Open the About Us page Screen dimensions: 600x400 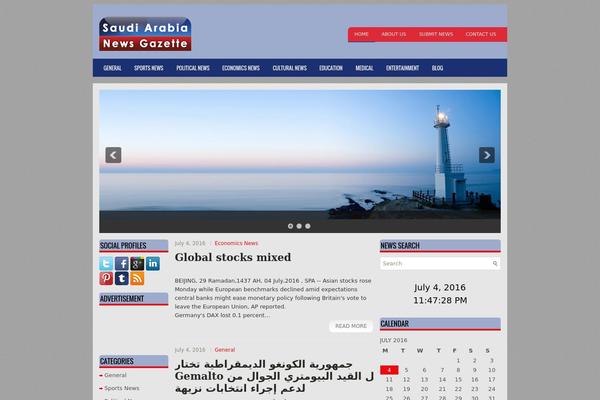coord(394,34)
